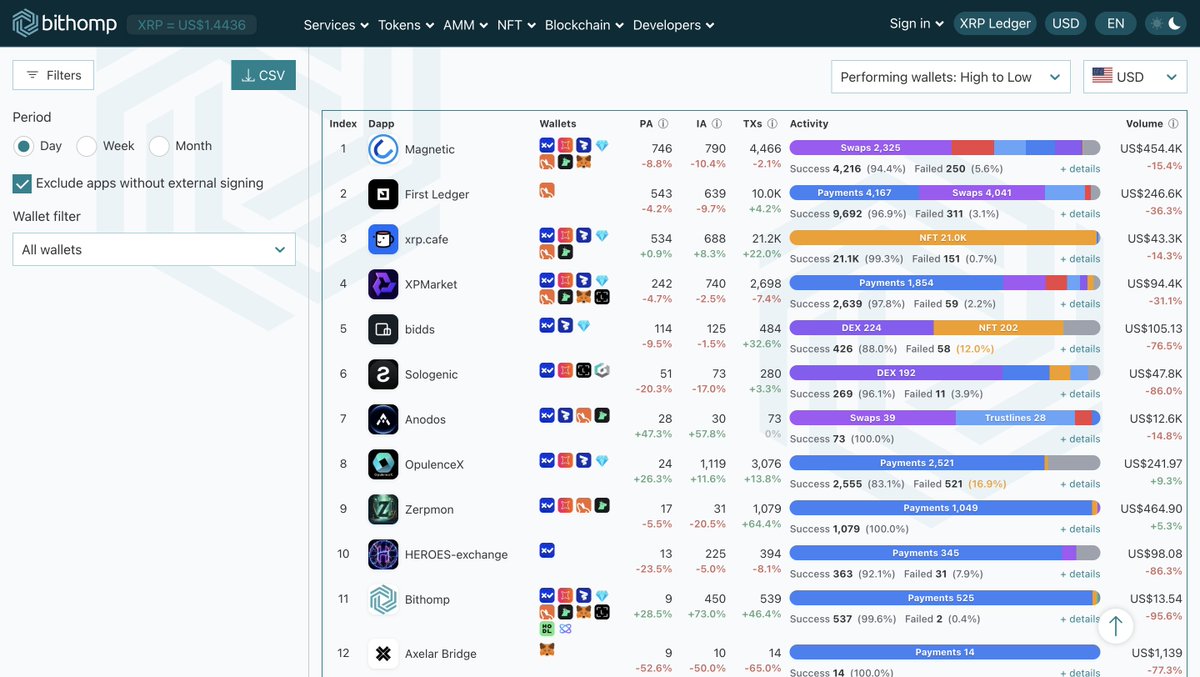Open the Developers menu
Image resolution: width=1200 pixels, height=677 pixels.
pyautogui.click(x=674, y=25)
